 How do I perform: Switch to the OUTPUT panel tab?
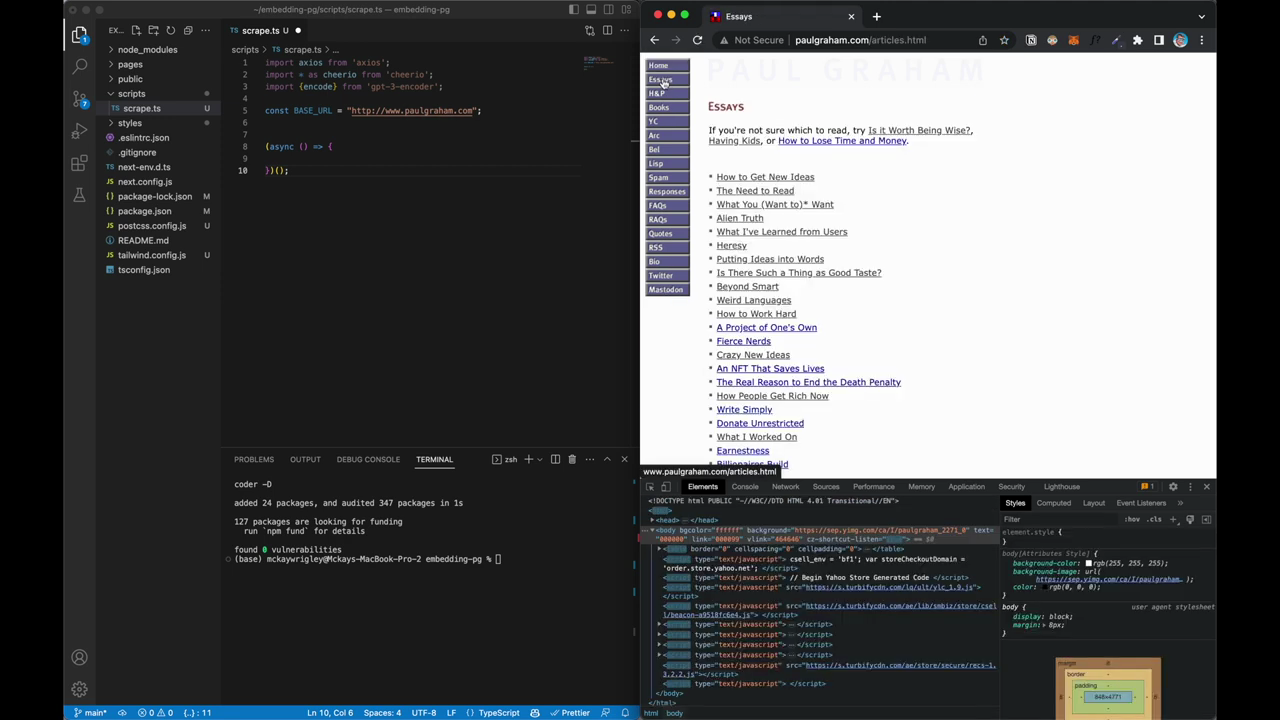(x=305, y=459)
